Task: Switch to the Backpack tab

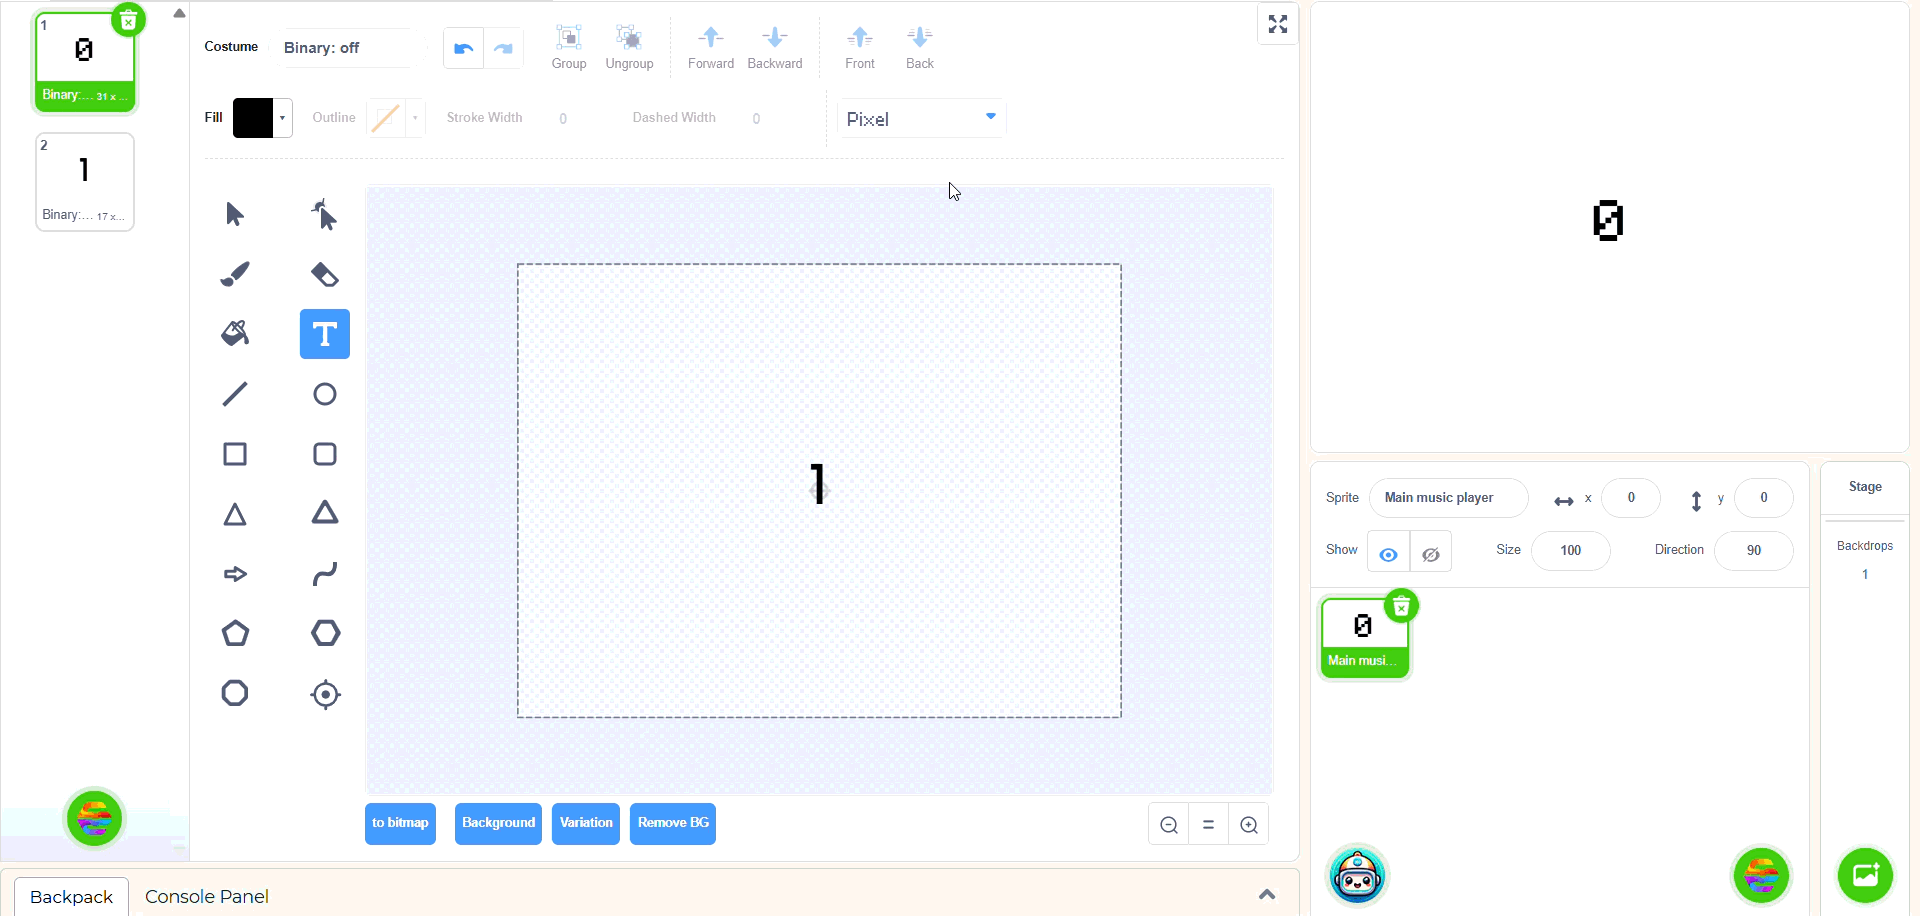Action: click(71, 897)
